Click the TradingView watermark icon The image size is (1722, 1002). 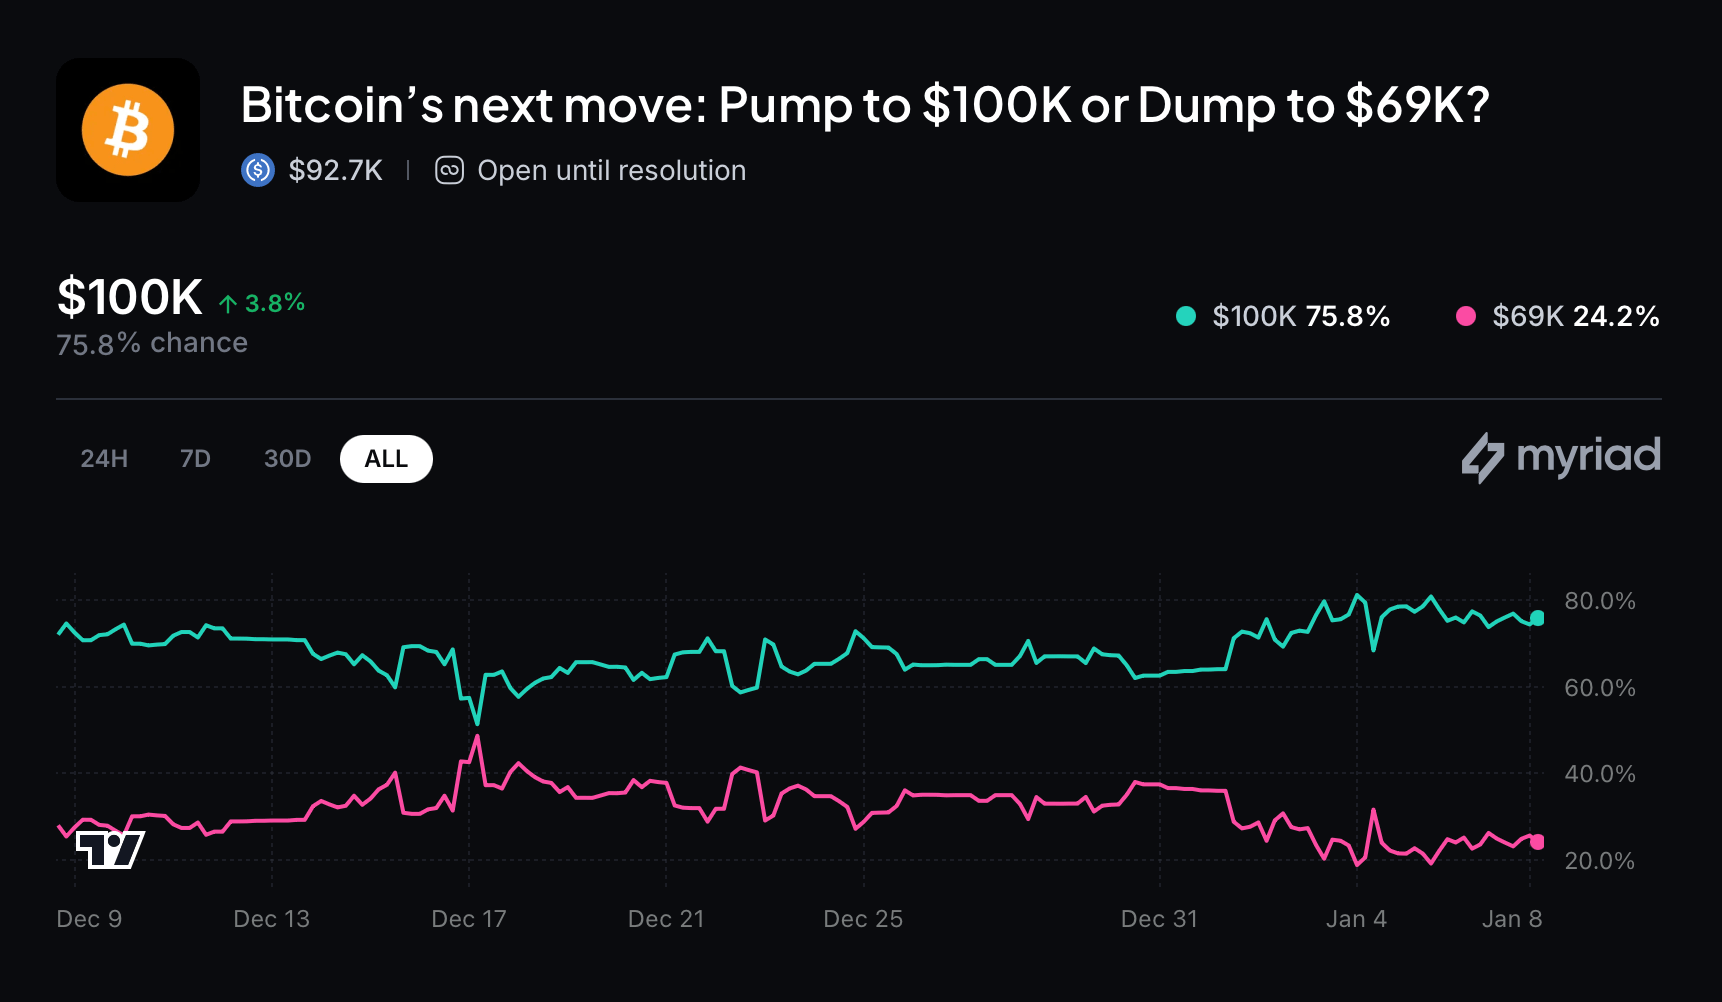(x=108, y=852)
